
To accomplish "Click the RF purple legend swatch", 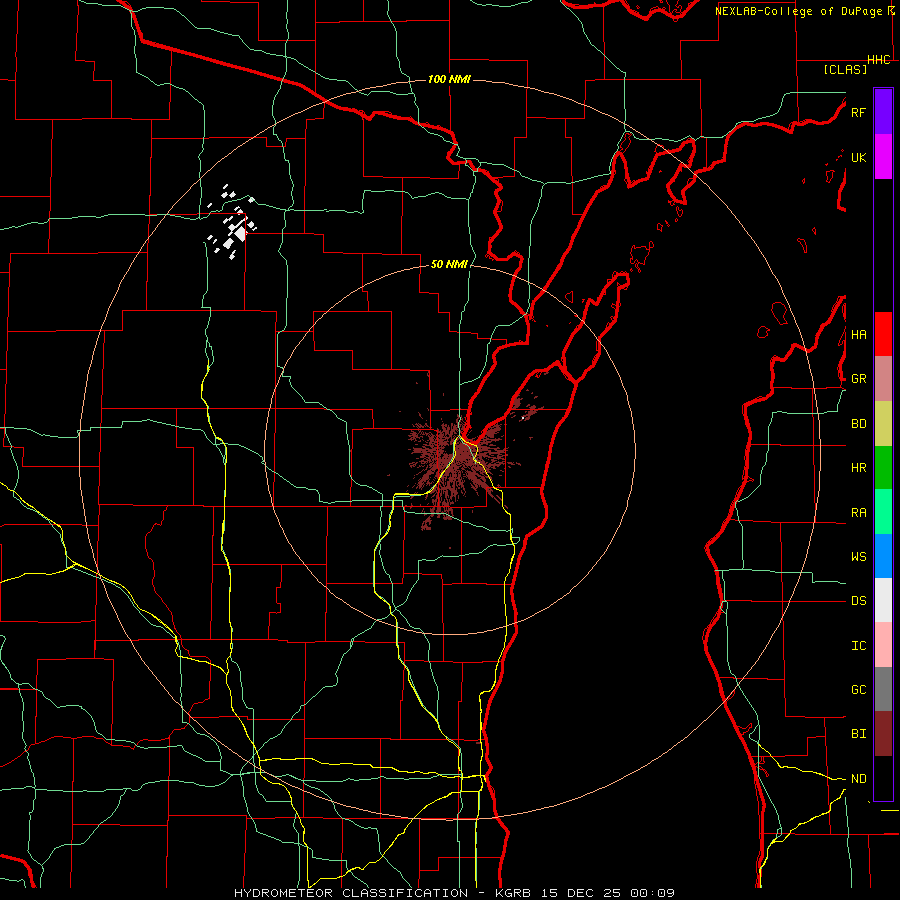I will point(883,112).
